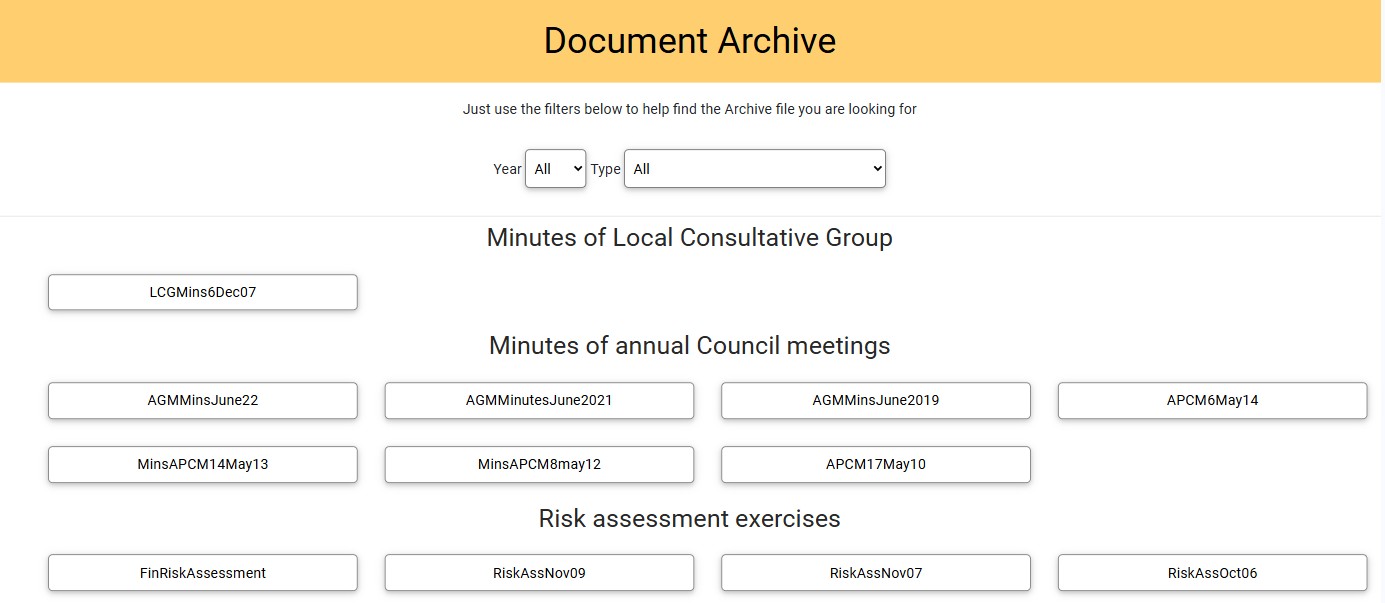Click the Risk assessment exercises heading

(x=690, y=518)
